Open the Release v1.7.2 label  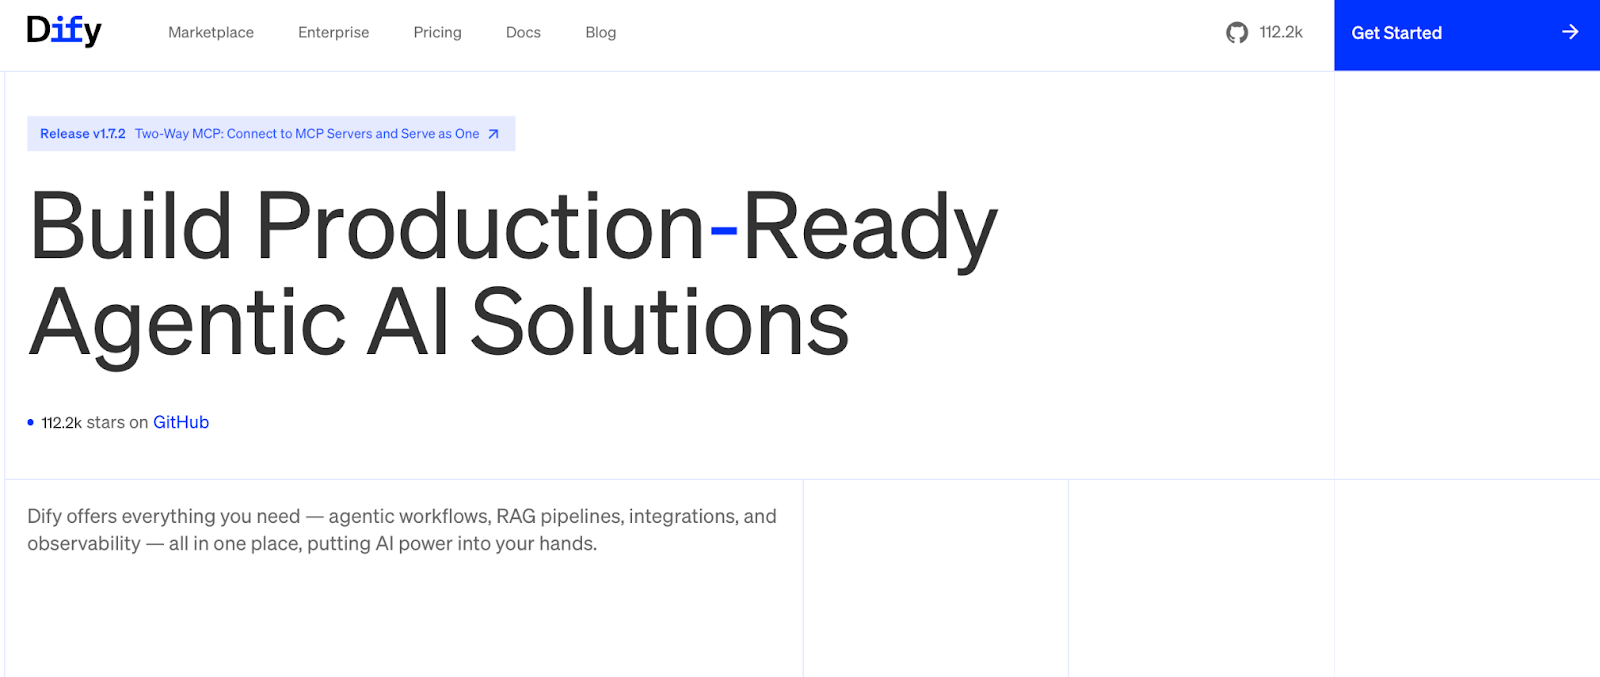pyautogui.click(x=83, y=134)
